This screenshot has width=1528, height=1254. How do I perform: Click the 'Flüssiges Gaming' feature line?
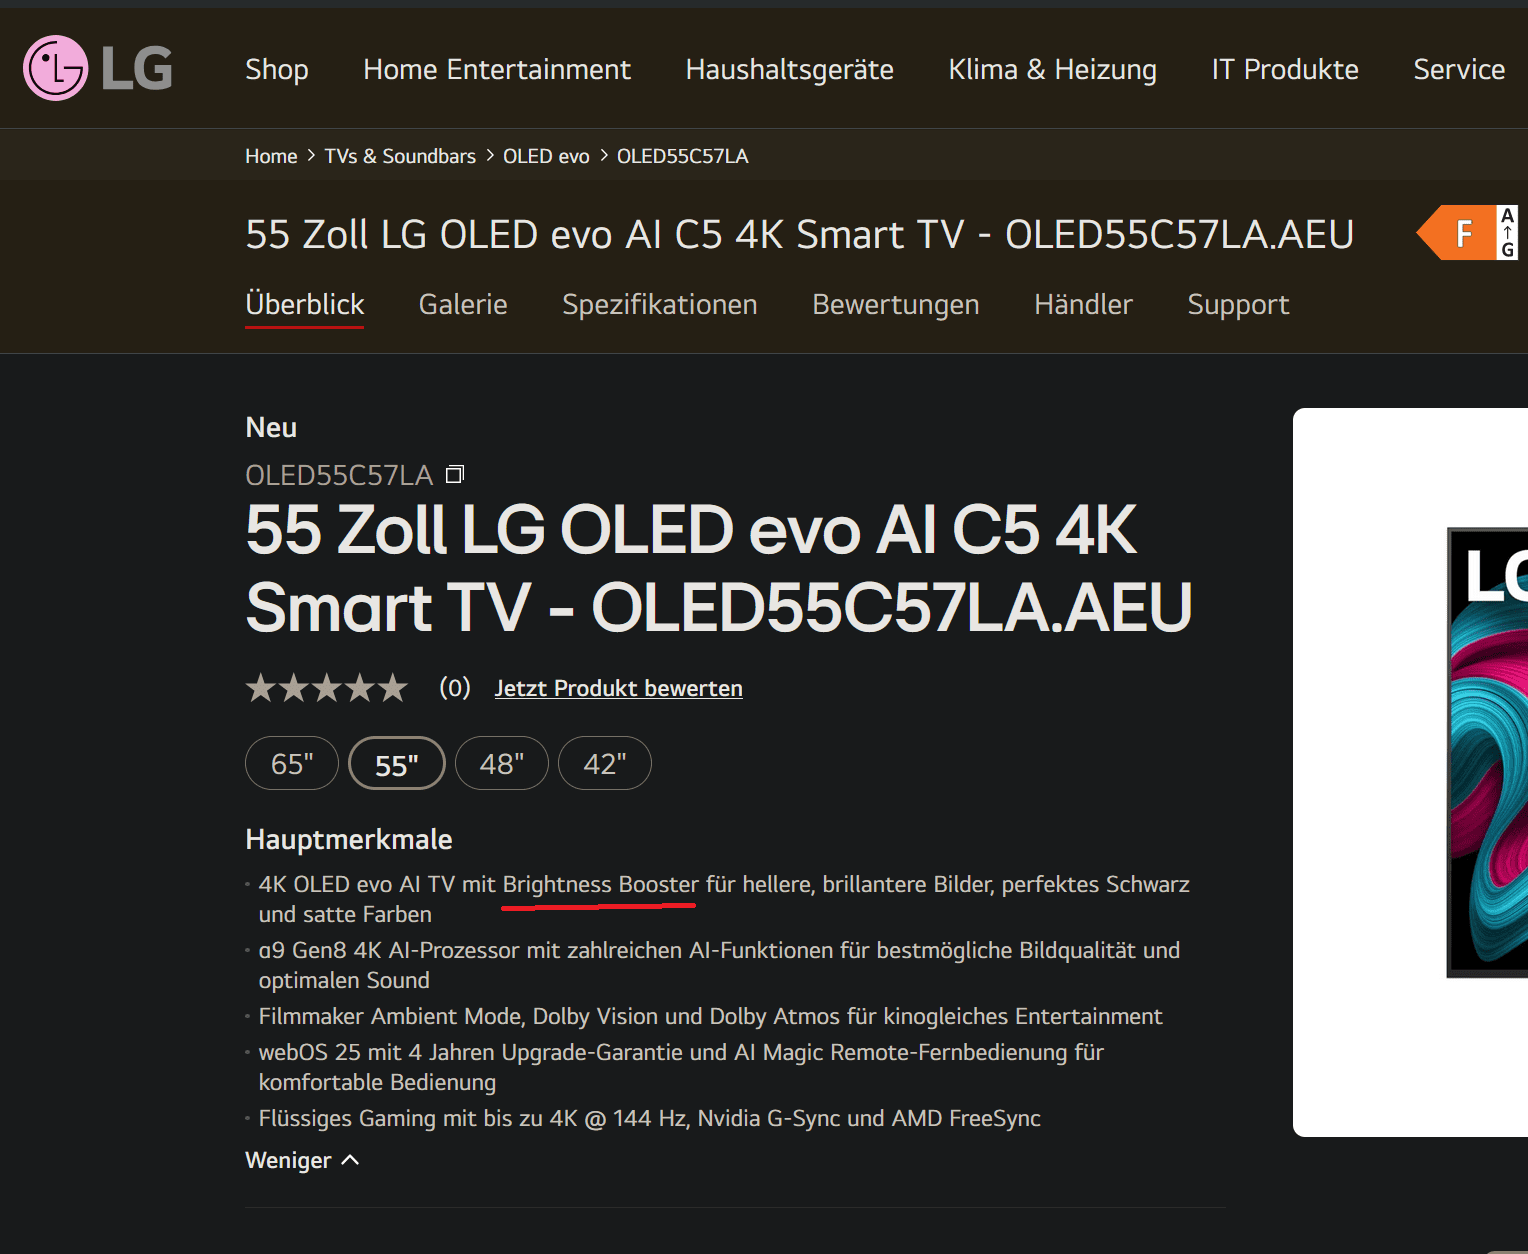pyautogui.click(x=650, y=1118)
